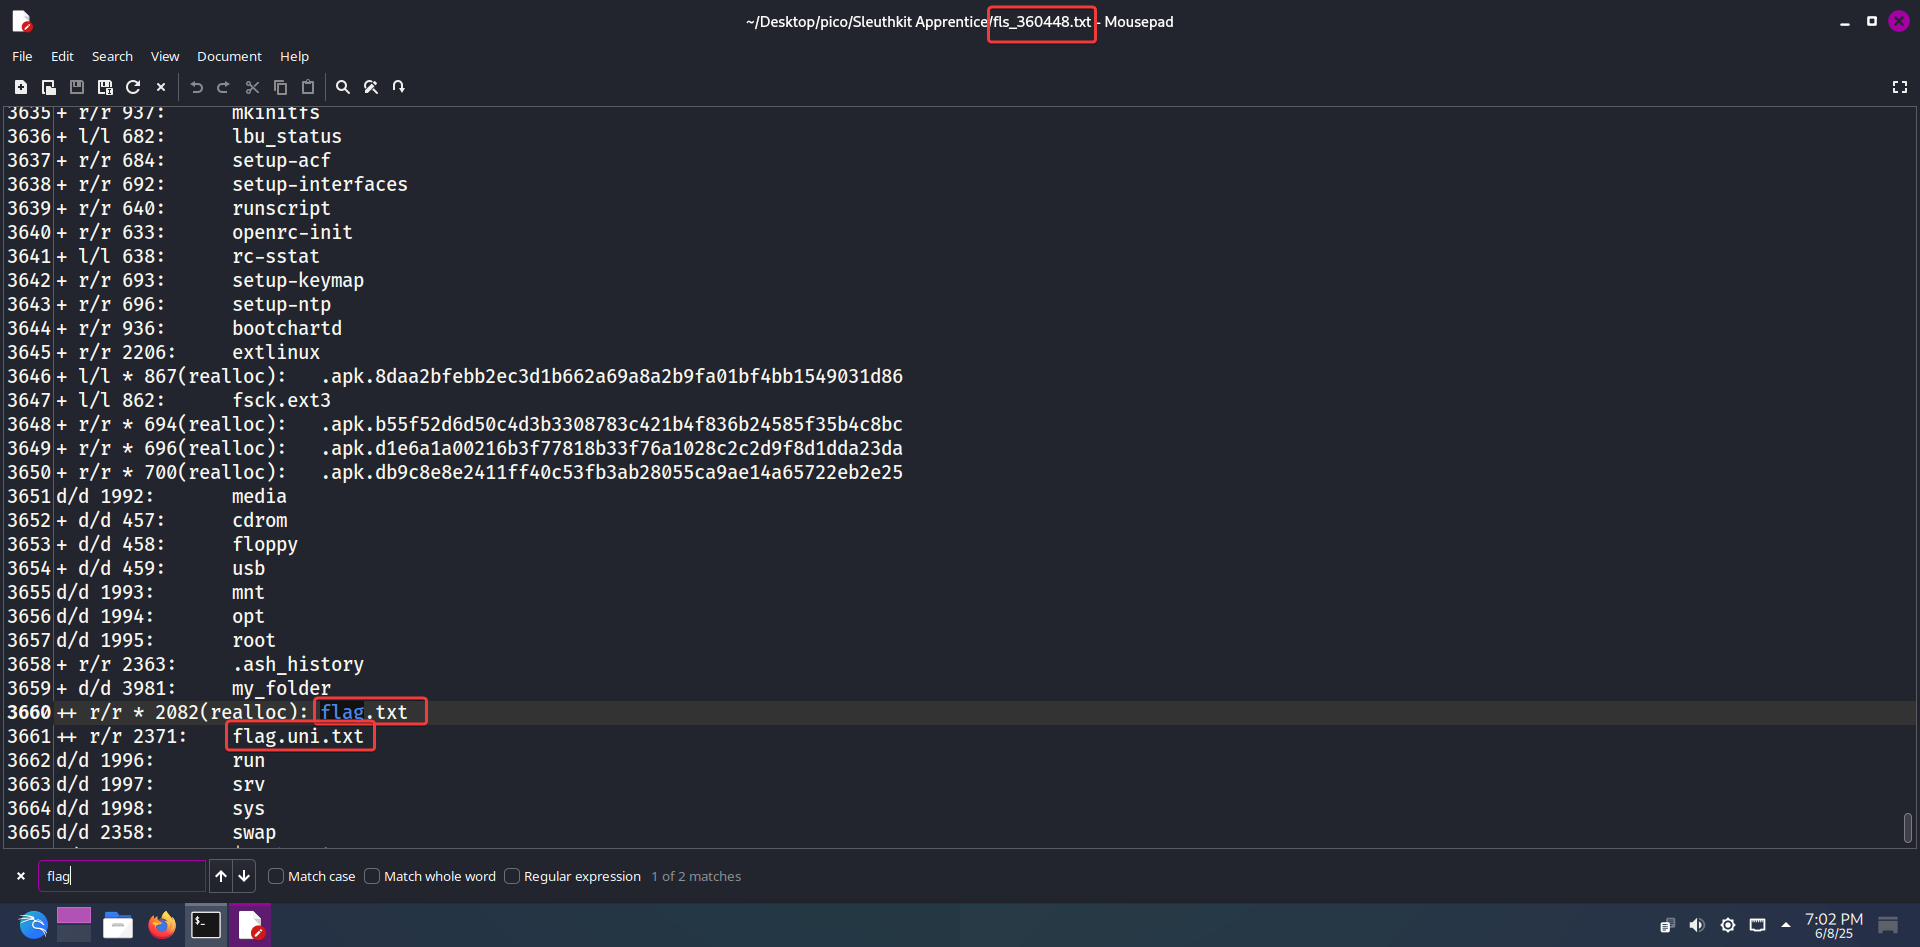1920x947 pixels.
Task: Jump to next match with down arrow
Action: [x=244, y=876]
